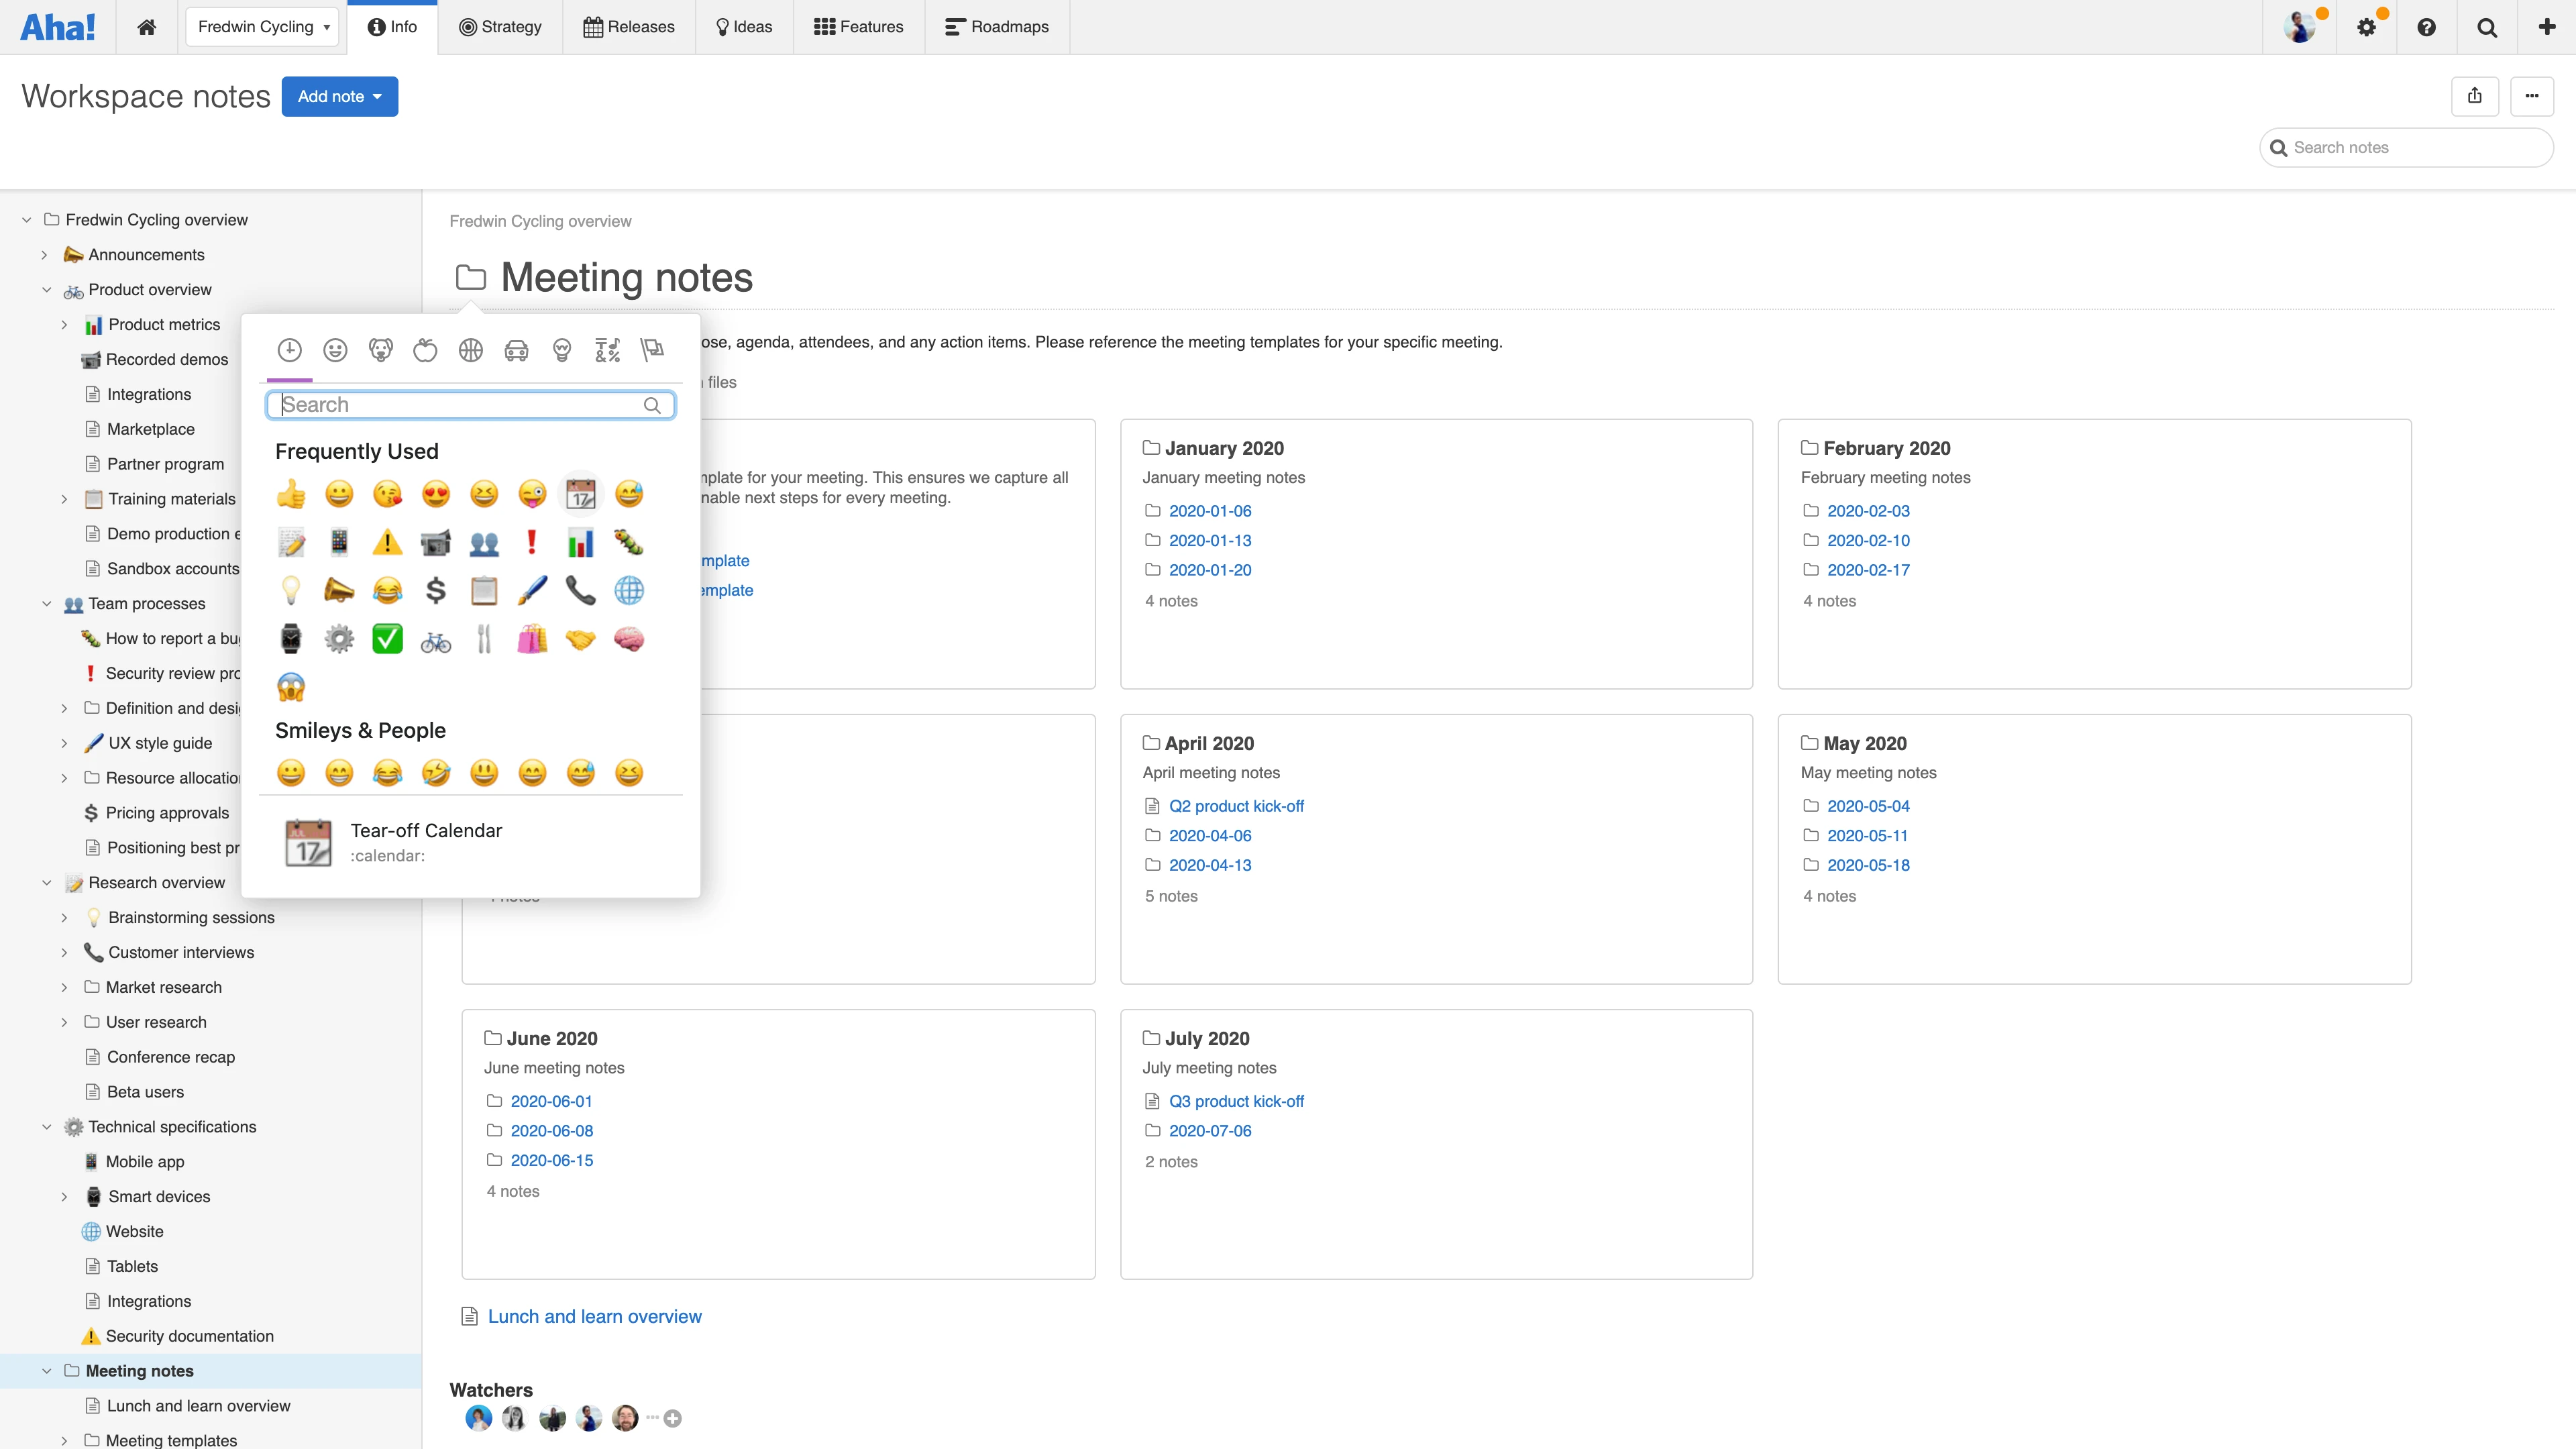2576x1449 pixels.
Task: Click the help question mark icon
Action: click(2426, 27)
